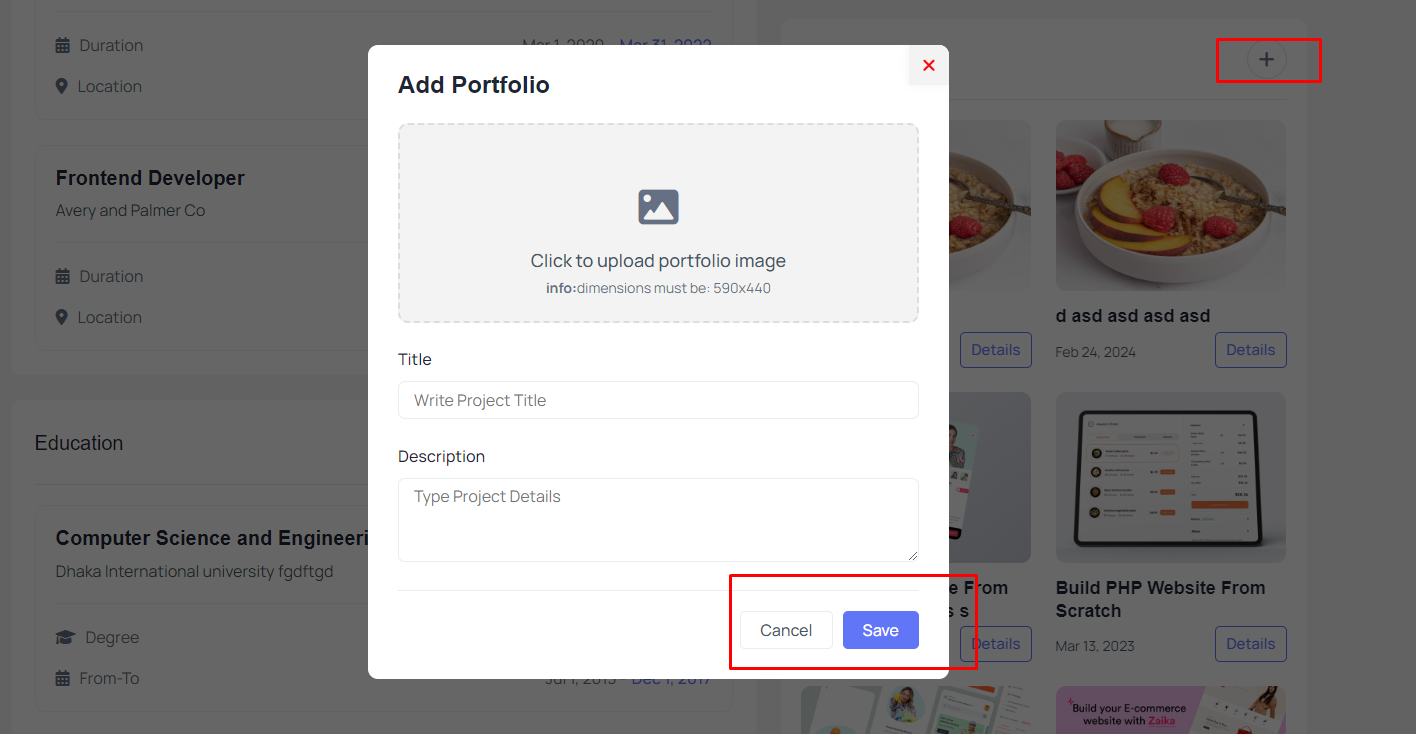Cancel adding the portfolio

pos(786,630)
